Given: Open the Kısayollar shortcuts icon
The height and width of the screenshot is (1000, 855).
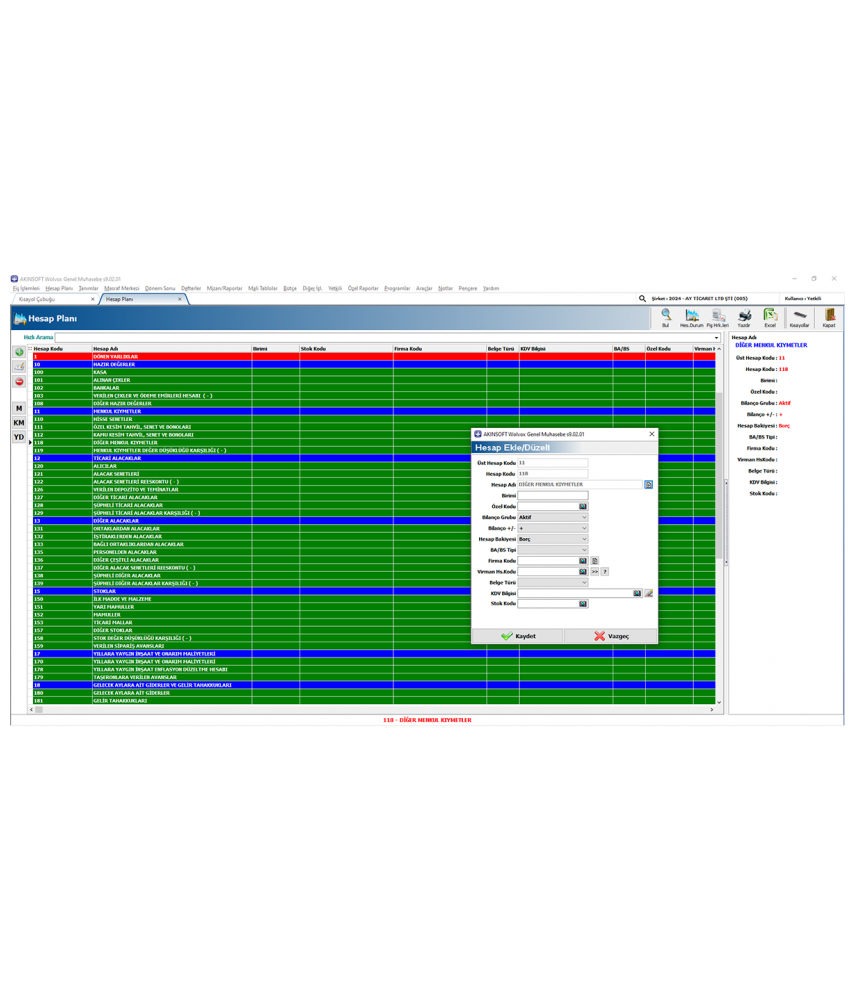Looking at the screenshot, I should (799, 316).
